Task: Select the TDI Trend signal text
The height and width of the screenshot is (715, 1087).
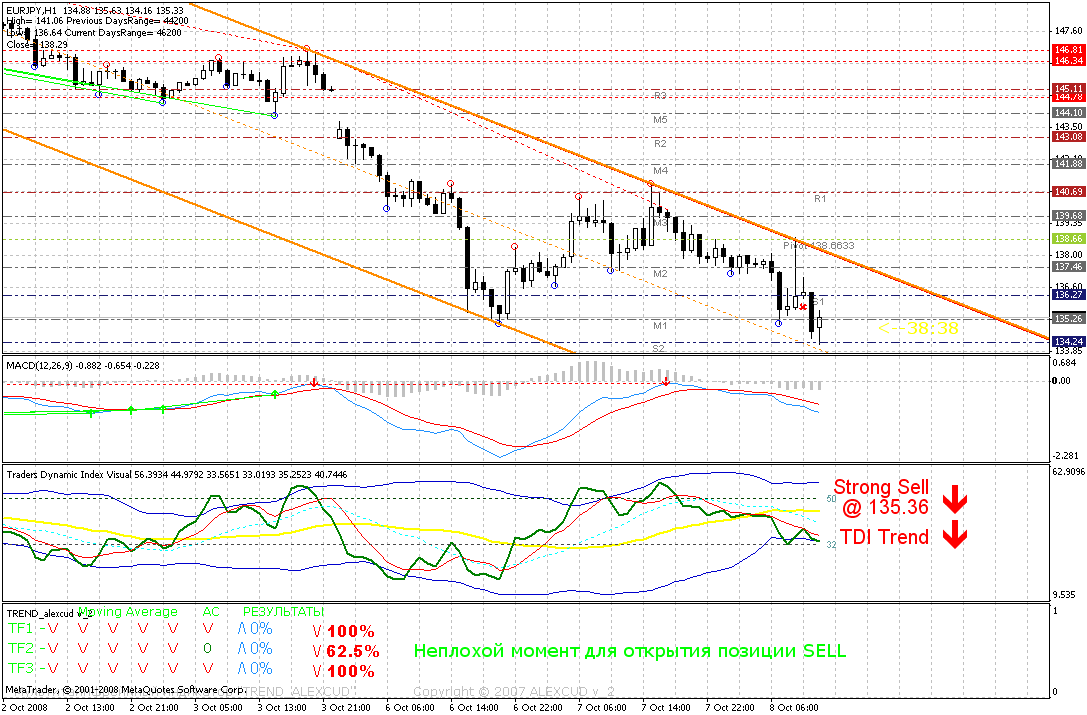Action: click(885, 537)
